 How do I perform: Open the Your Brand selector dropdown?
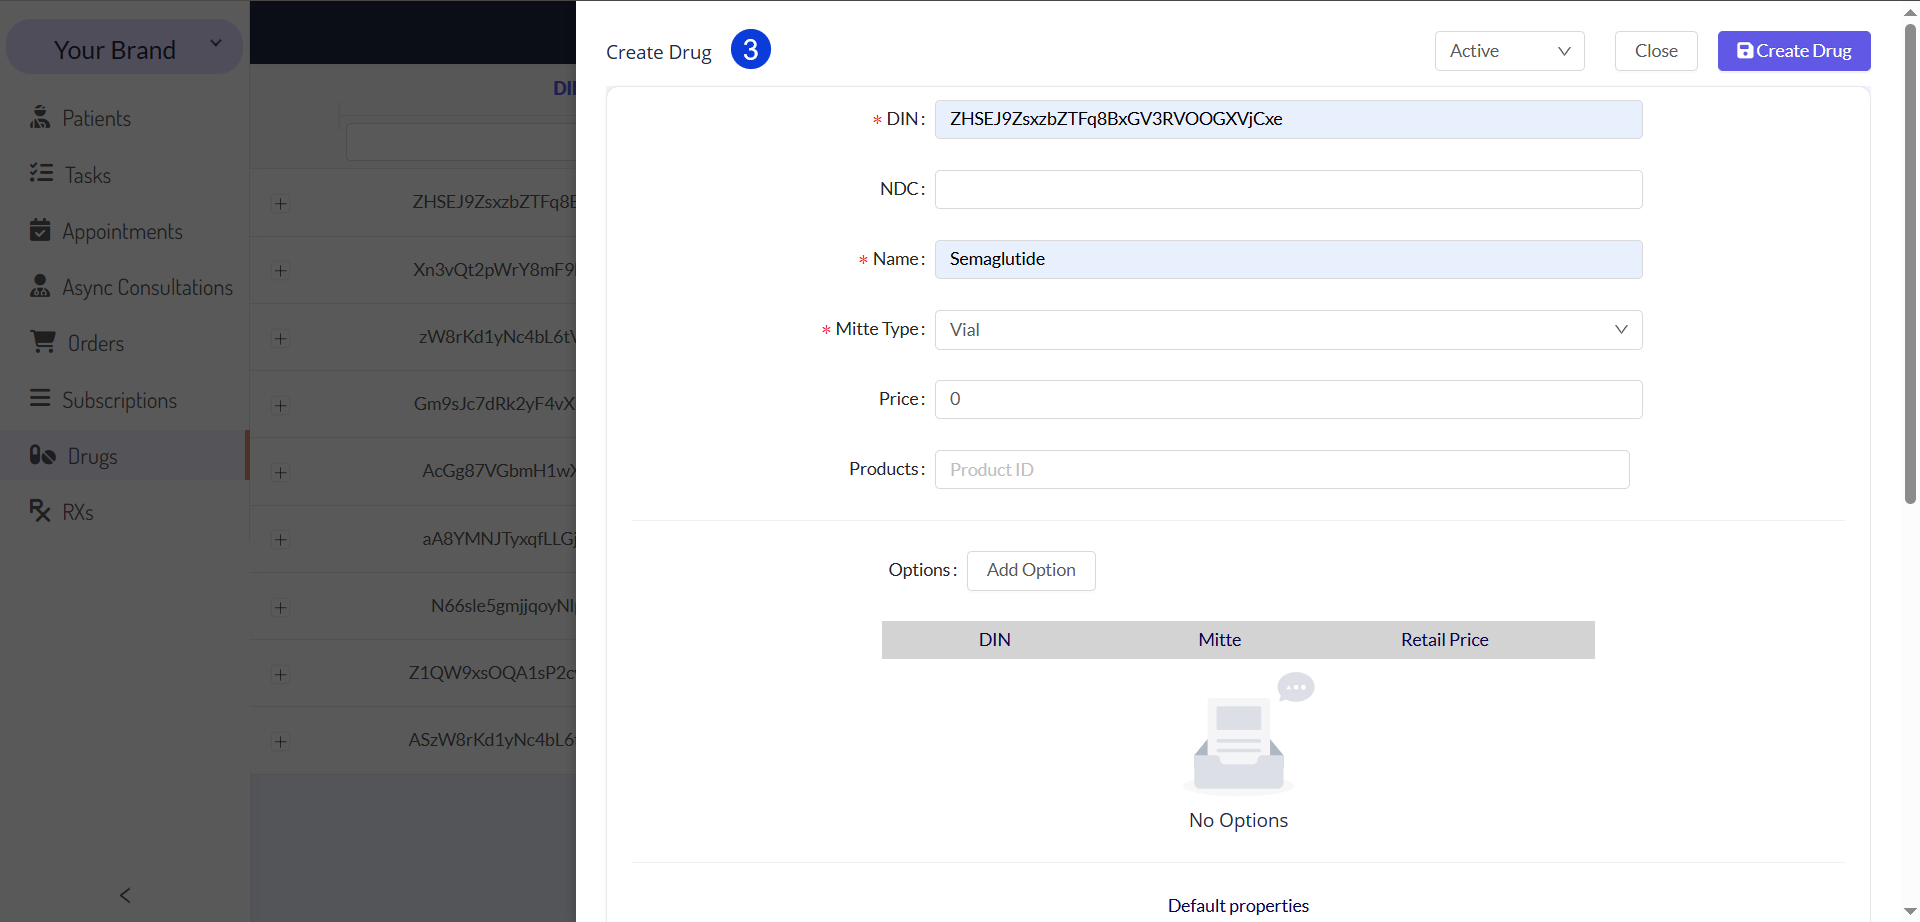pyautogui.click(x=125, y=47)
